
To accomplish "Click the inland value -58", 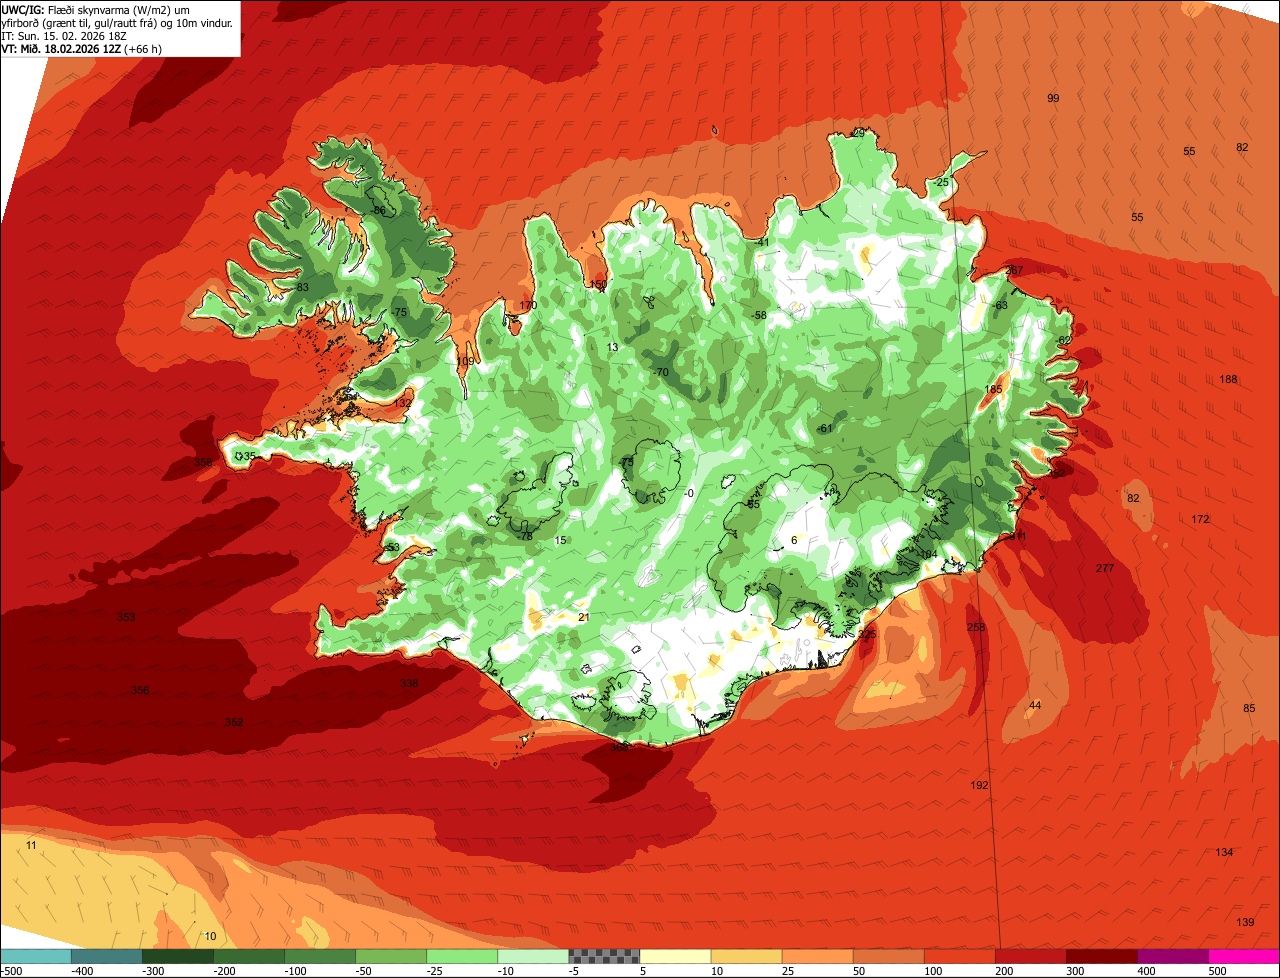I will [759, 315].
